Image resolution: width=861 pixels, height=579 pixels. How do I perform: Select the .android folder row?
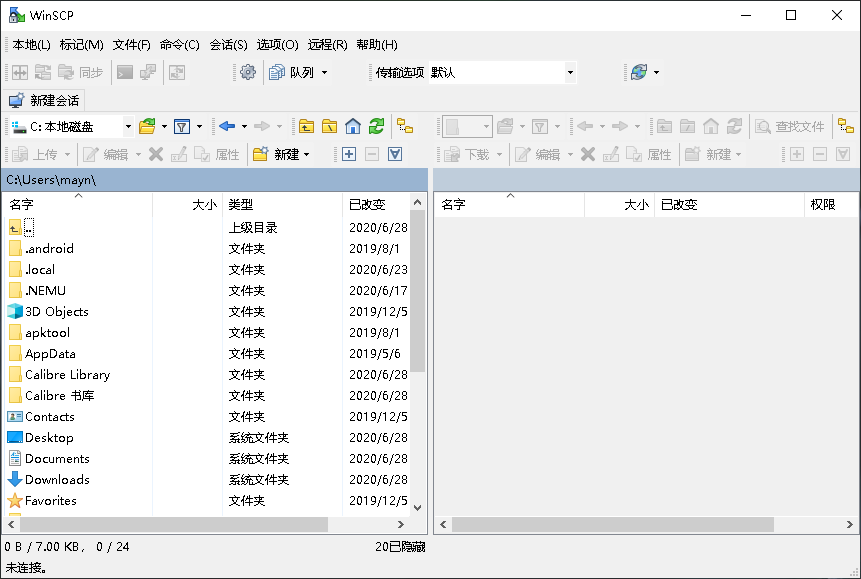coord(206,248)
